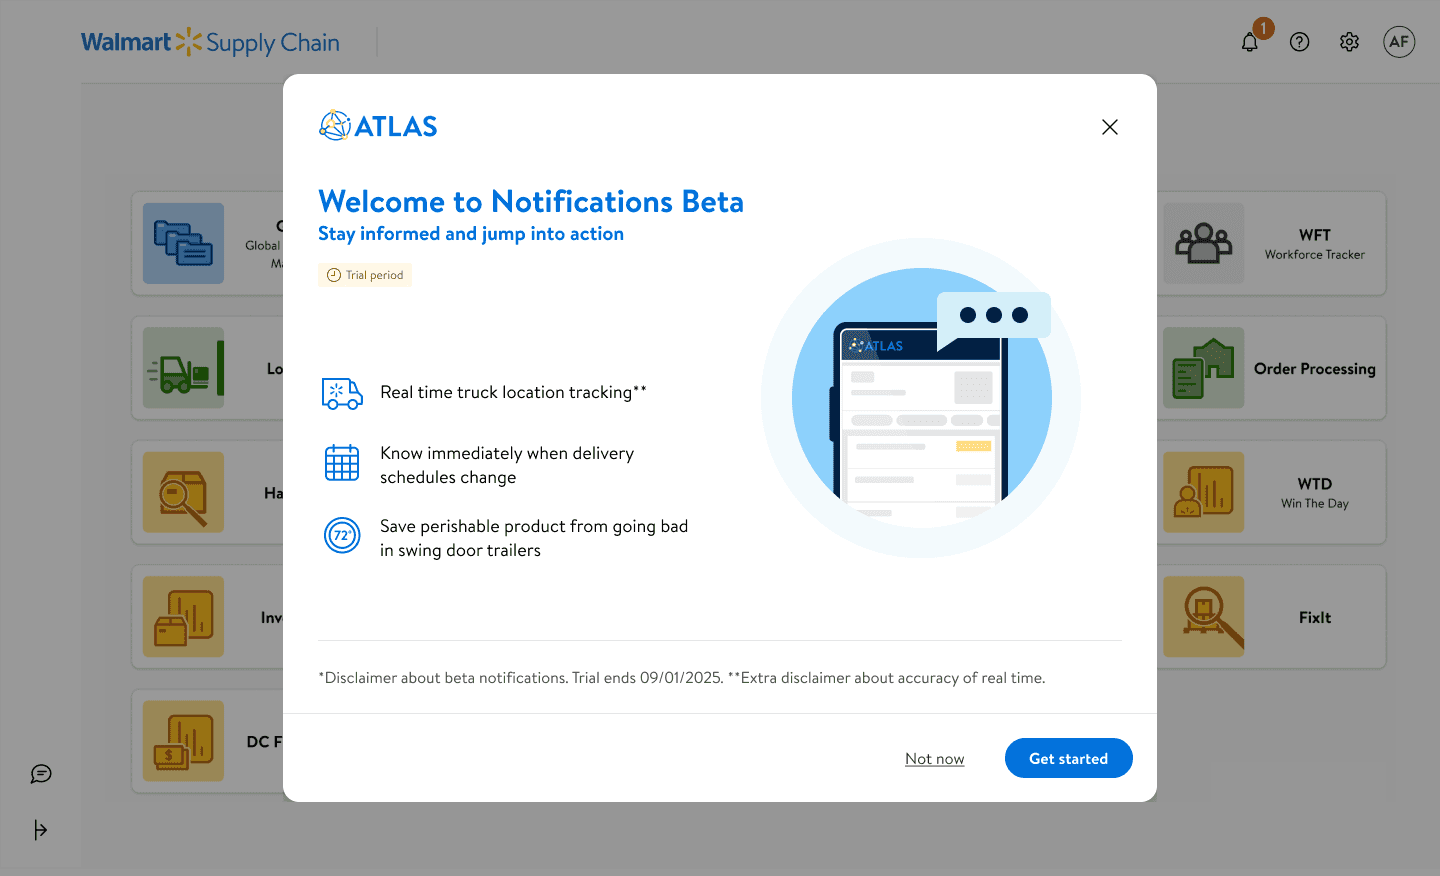The height and width of the screenshot is (876, 1440).
Task: Click the 'Welcome to Notifications Beta' heading
Action: (531, 201)
